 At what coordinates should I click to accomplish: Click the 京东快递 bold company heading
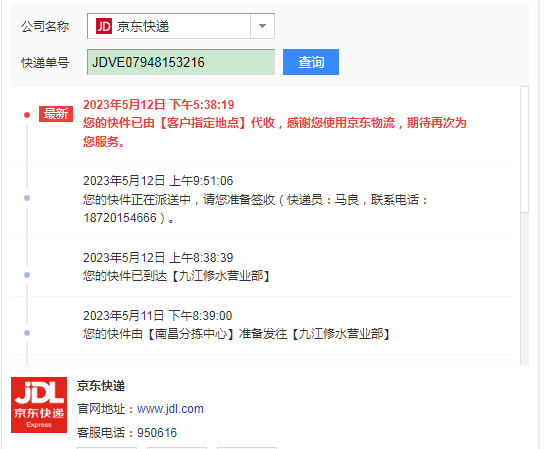101,386
